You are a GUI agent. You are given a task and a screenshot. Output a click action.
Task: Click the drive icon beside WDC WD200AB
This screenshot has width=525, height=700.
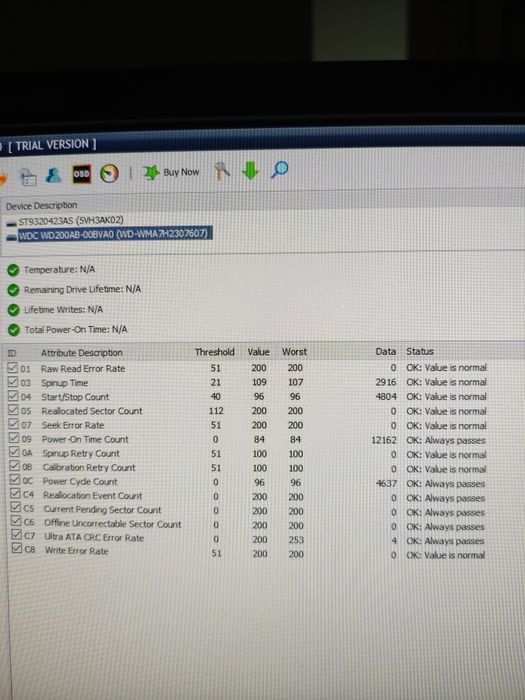tap(12, 236)
